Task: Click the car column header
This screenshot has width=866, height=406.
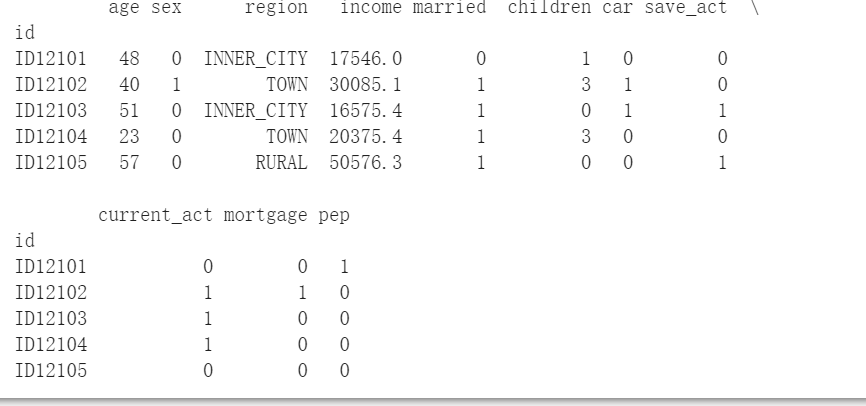Action: pyautogui.click(x=617, y=8)
